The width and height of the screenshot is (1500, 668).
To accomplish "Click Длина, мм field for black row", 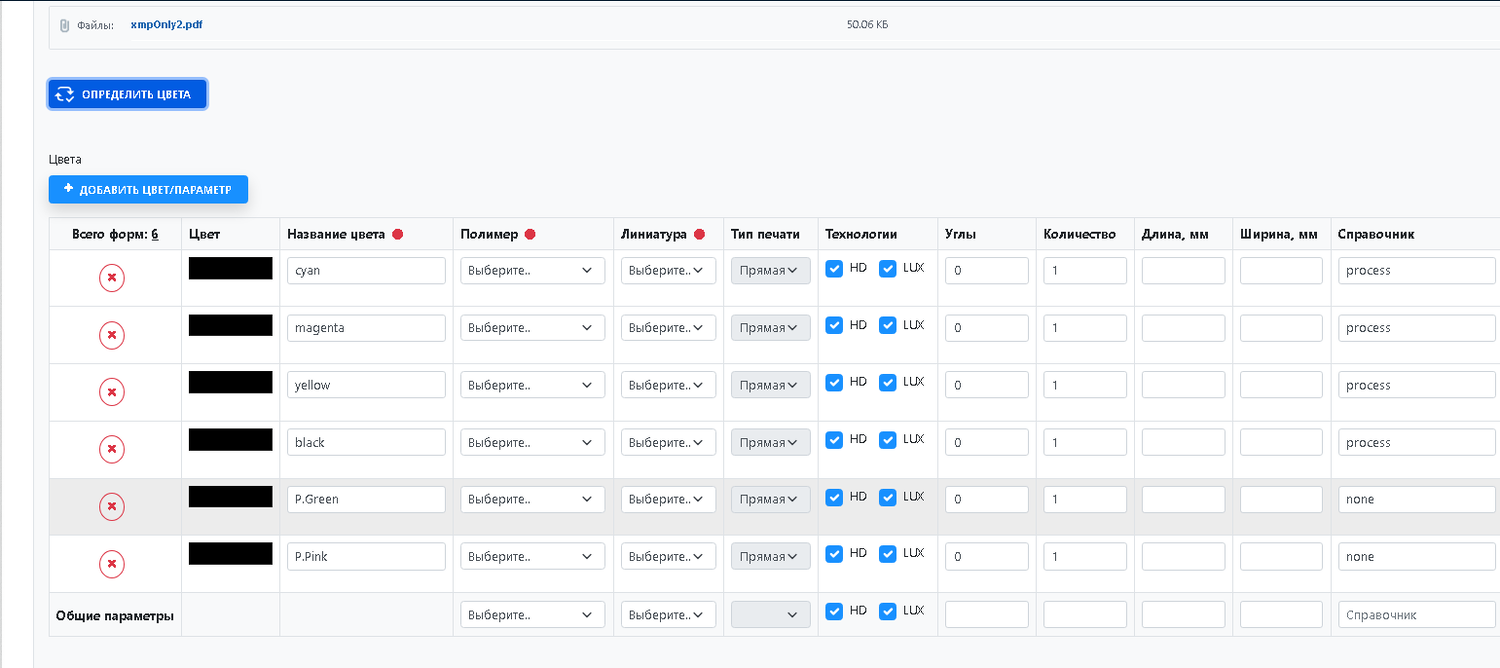I will [x=1183, y=442].
